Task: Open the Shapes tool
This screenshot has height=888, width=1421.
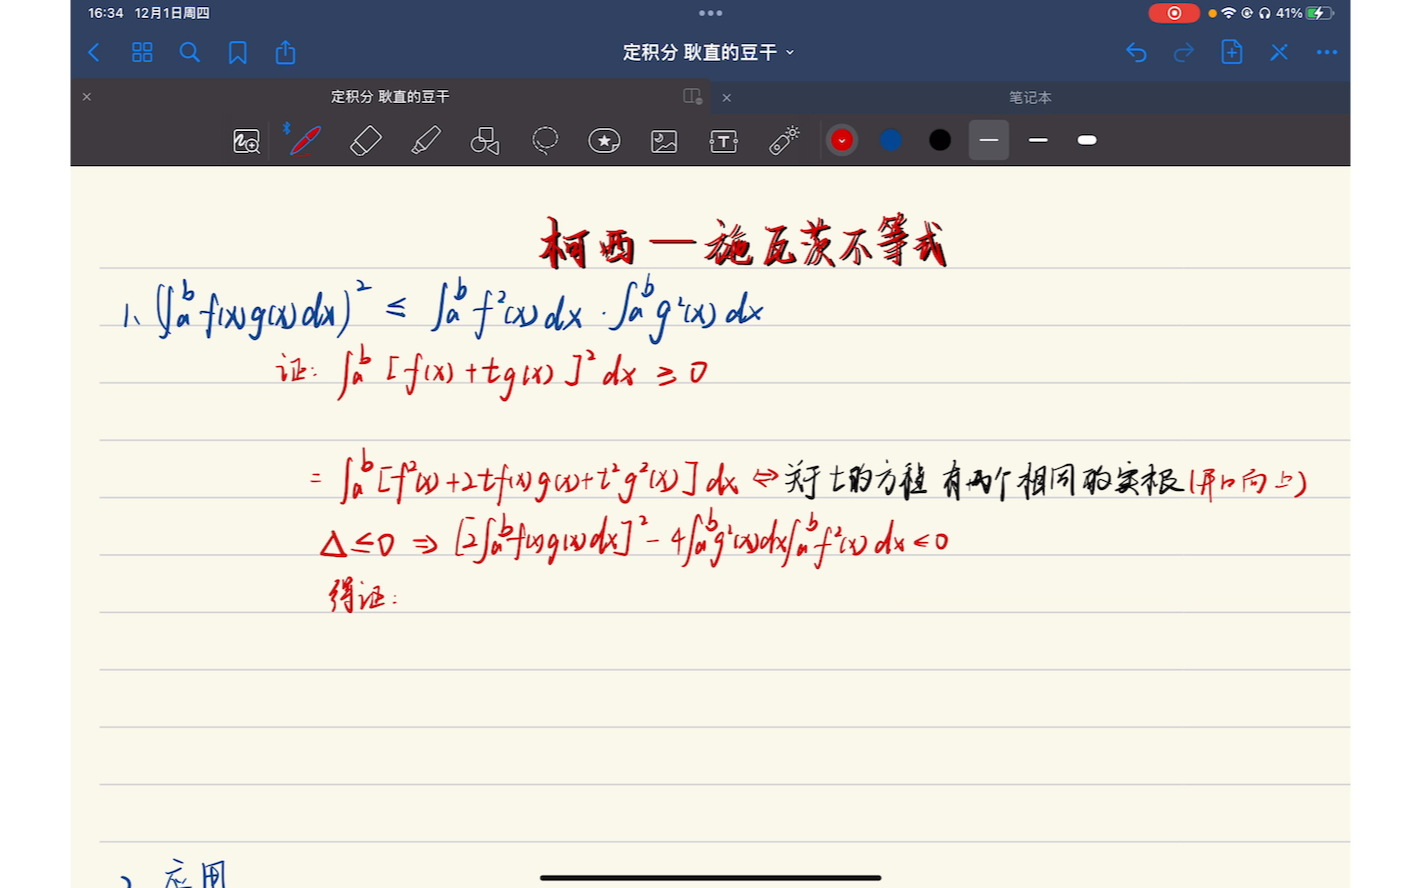Action: click(x=484, y=140)
